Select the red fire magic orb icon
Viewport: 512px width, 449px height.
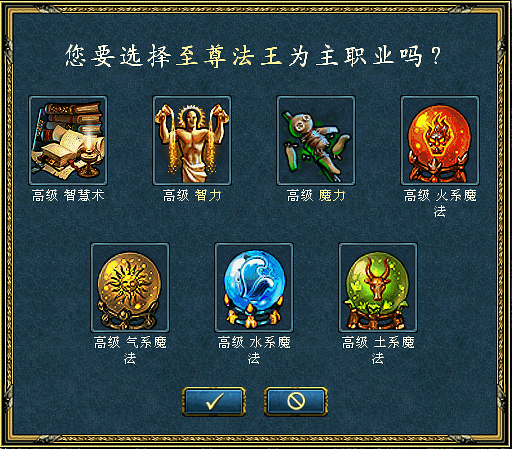[x=440, y=140]
